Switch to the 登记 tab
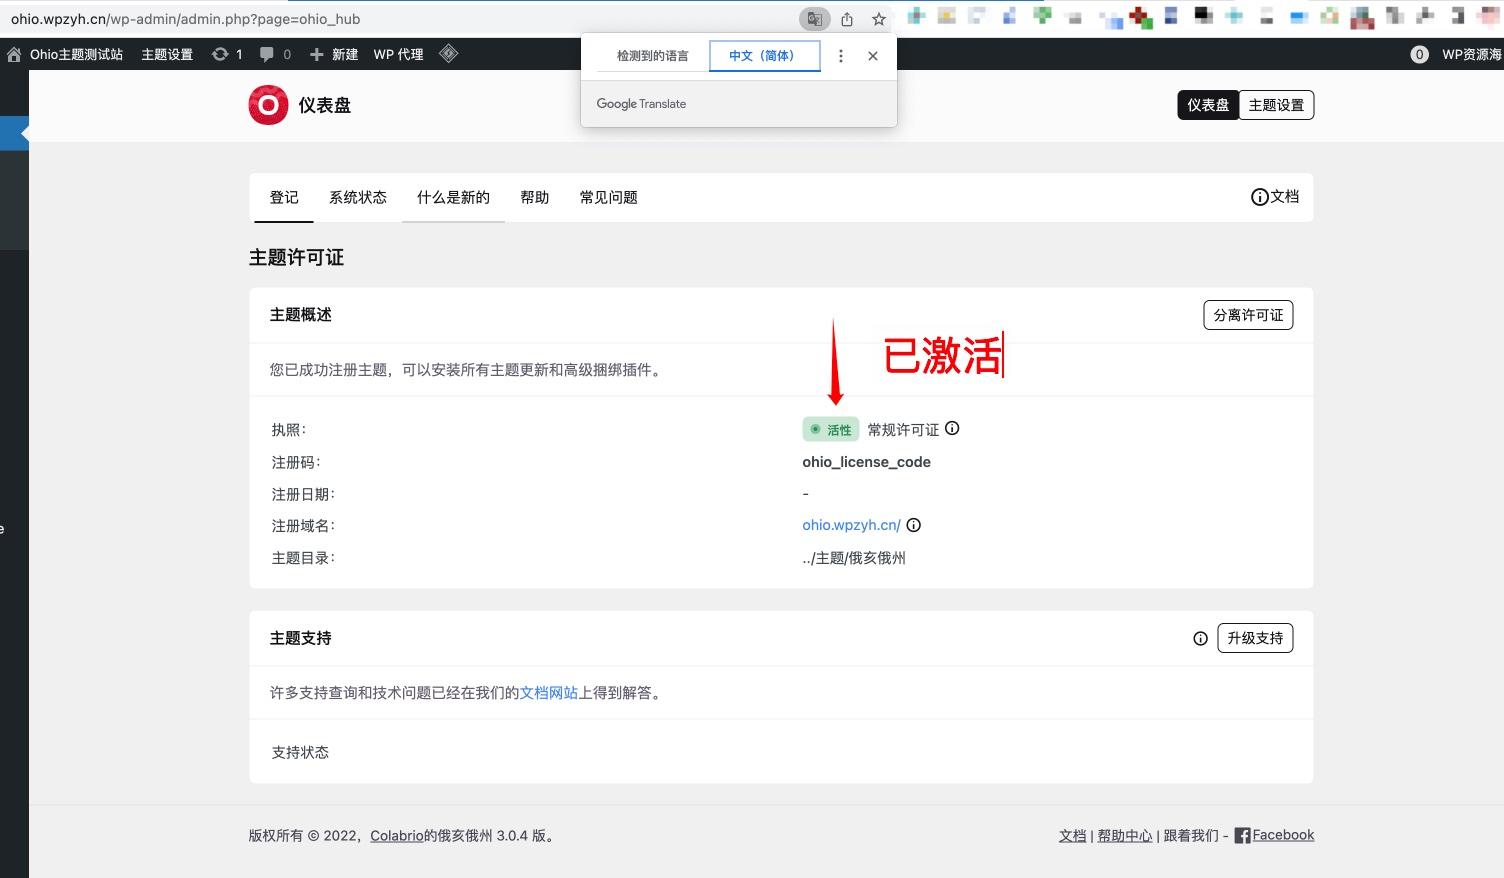This screenshot has height=878, width=1504. (284, 197)
